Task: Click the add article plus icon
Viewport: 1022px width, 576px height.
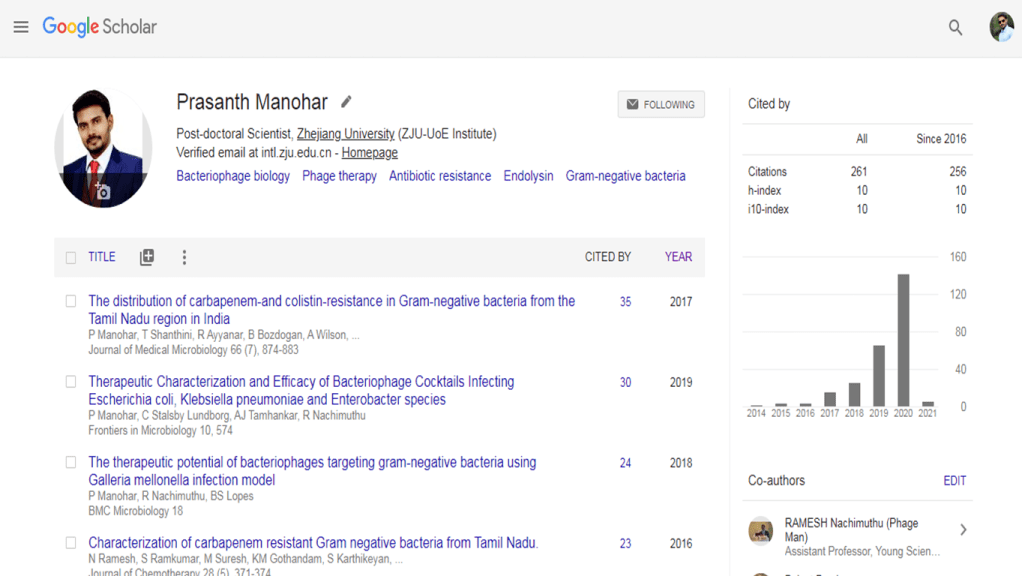Action: click(x=147, y=257)
